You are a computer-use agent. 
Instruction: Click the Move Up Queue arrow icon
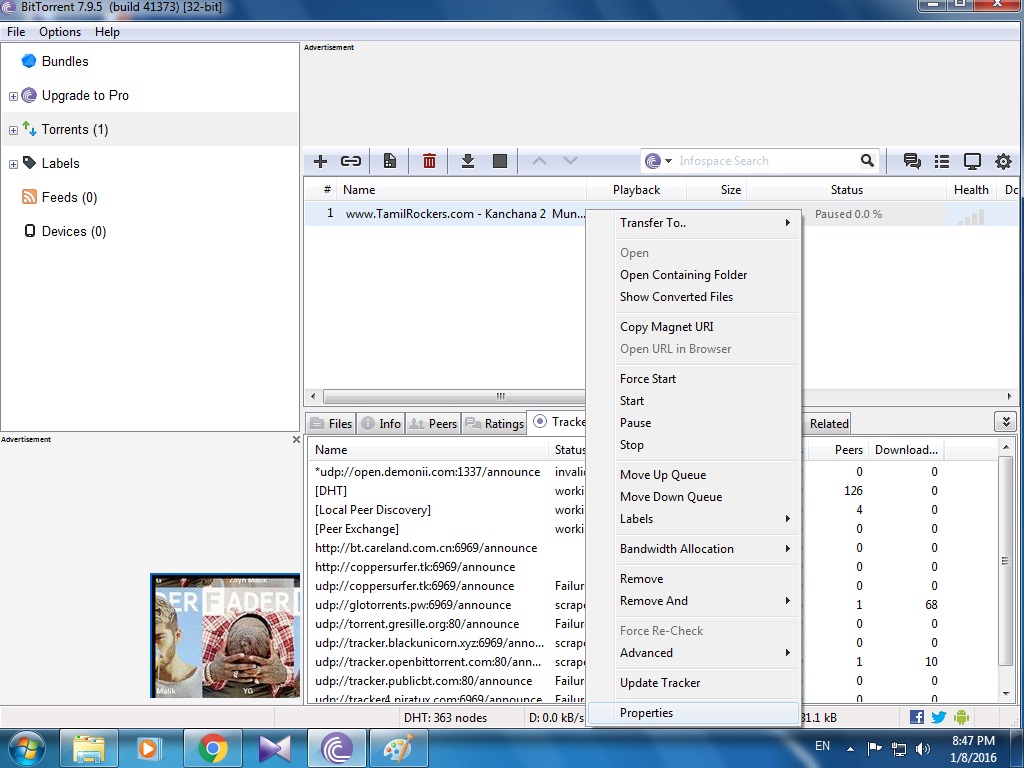point(539,161)
